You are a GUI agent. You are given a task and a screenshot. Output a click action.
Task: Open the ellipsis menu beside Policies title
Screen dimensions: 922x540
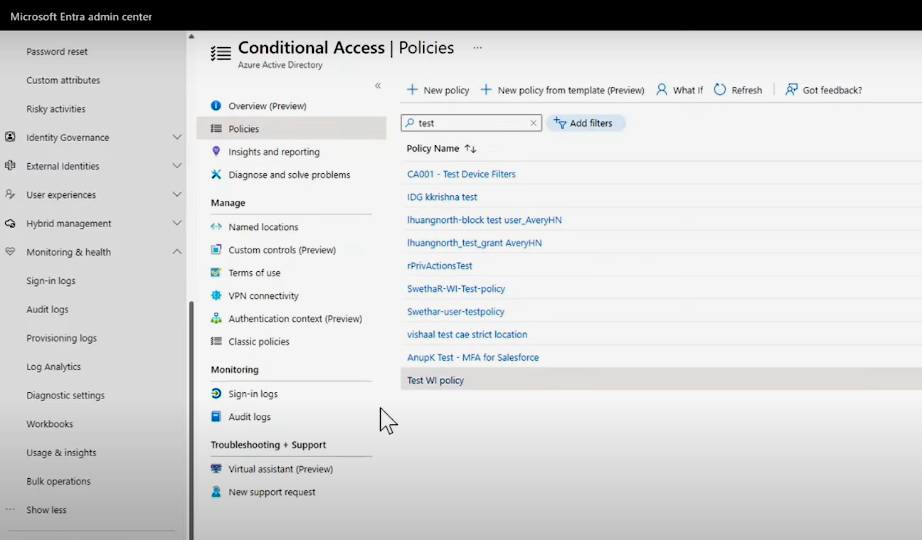477,48
